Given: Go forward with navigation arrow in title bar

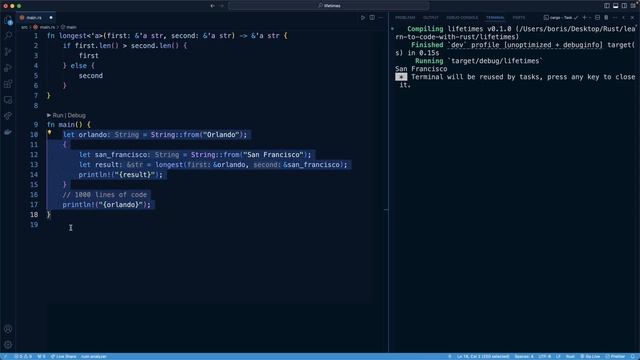Looking at the screenshot, I should pyautogui.click(x=222, y=6).
